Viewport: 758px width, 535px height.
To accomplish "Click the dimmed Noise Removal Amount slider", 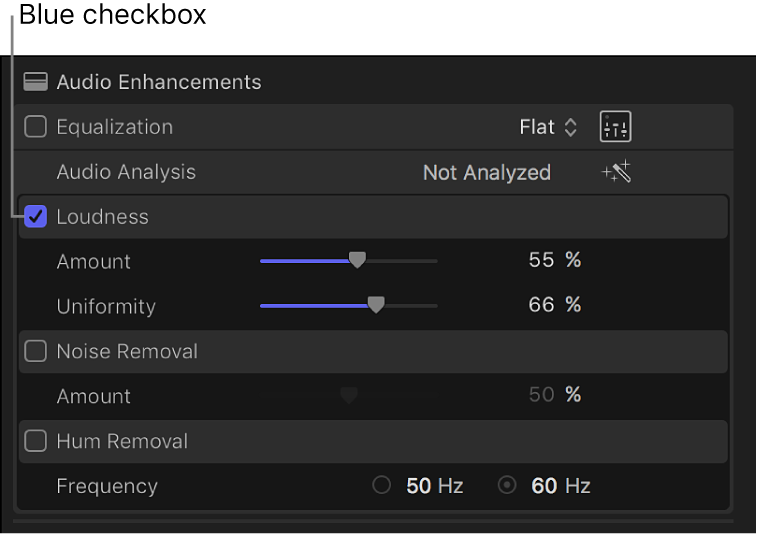I will point(348,396).
